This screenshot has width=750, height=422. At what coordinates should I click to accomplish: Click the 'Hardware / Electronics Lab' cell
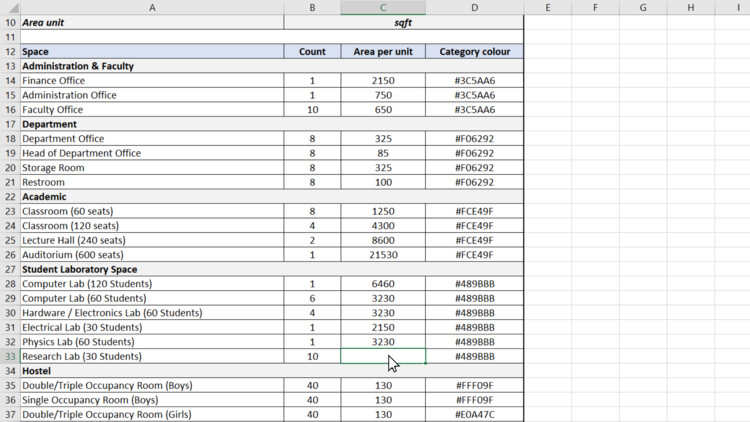pyautogui.click(x=152, y=313)
